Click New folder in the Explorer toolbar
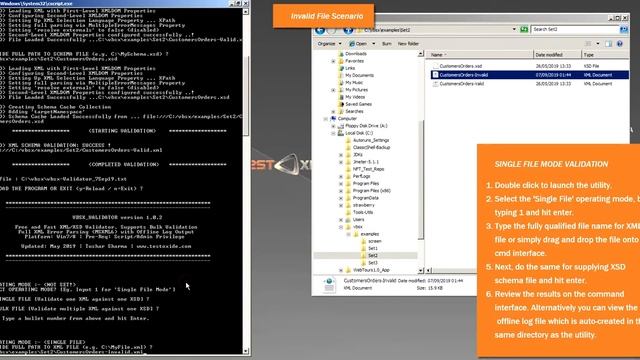Screen dimensions: 640x360 click(x=408, y=44)
